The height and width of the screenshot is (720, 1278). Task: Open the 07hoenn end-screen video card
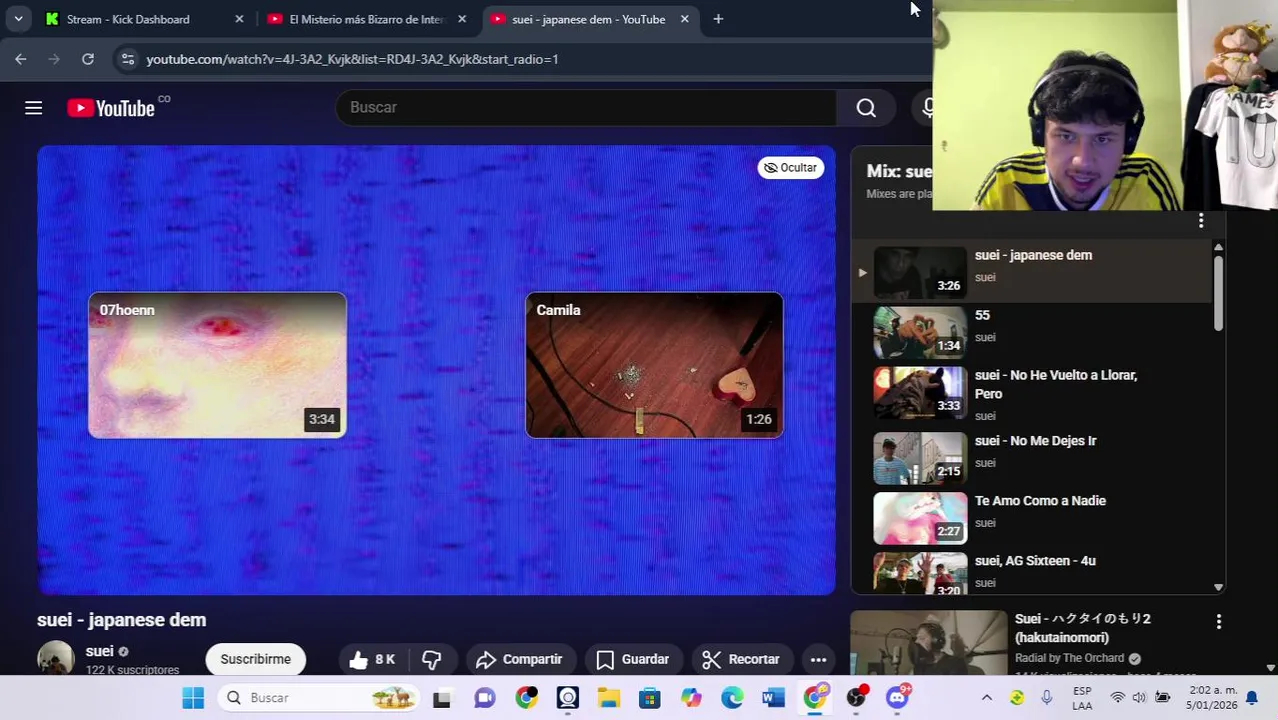pos(217,365)
